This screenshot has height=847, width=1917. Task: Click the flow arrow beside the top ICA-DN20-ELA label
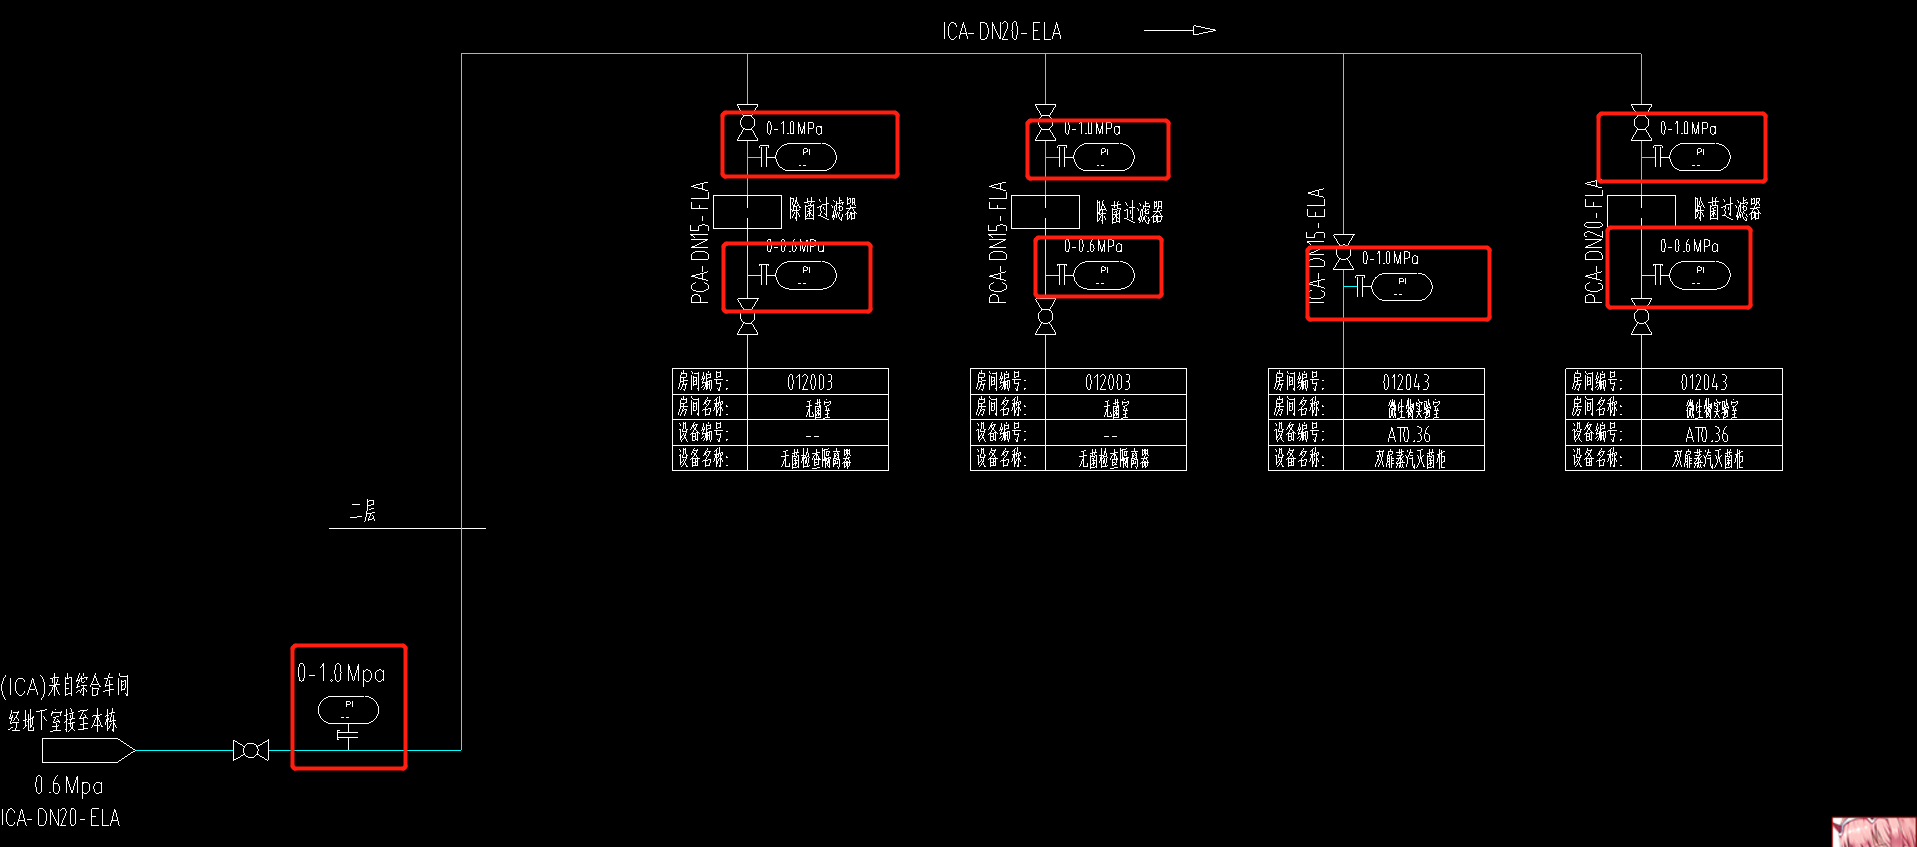click(x=1180, y=30)
